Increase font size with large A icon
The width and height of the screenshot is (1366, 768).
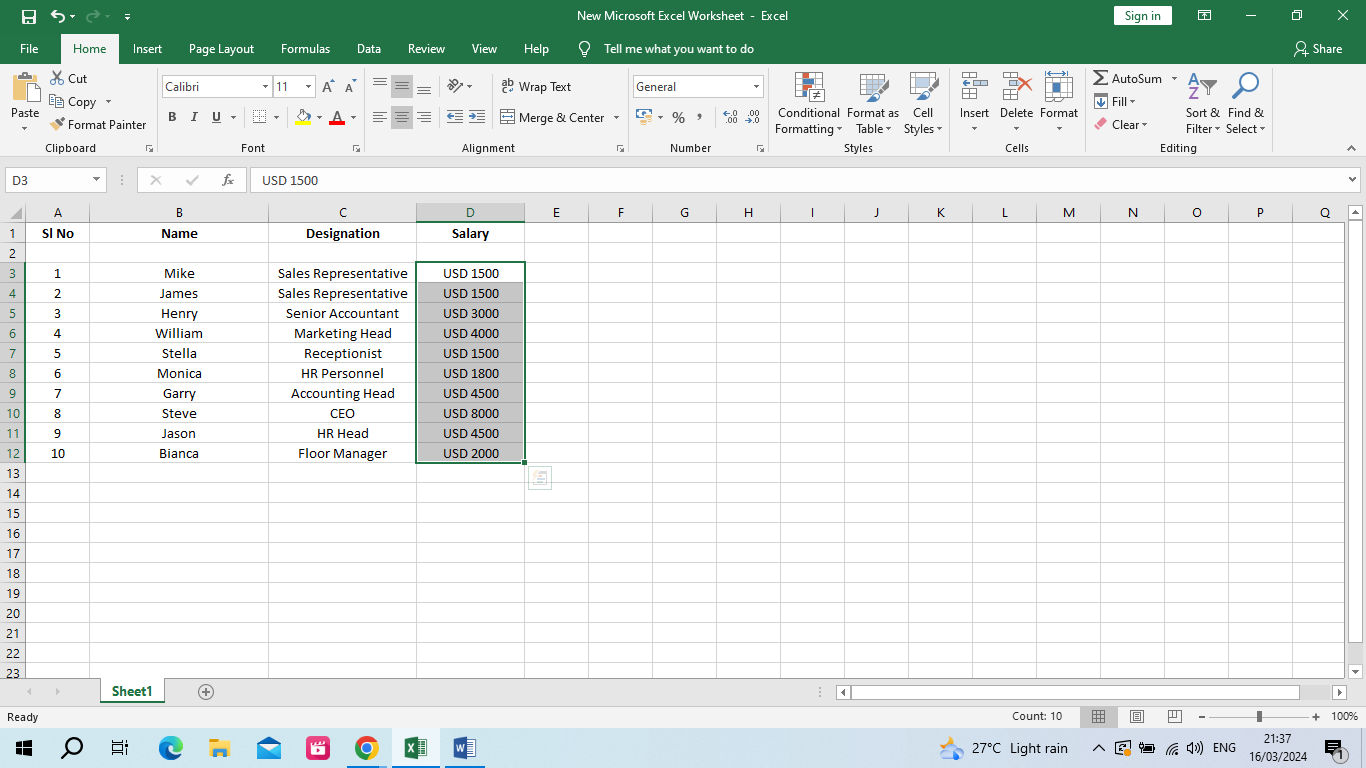[x=328, y=87]
